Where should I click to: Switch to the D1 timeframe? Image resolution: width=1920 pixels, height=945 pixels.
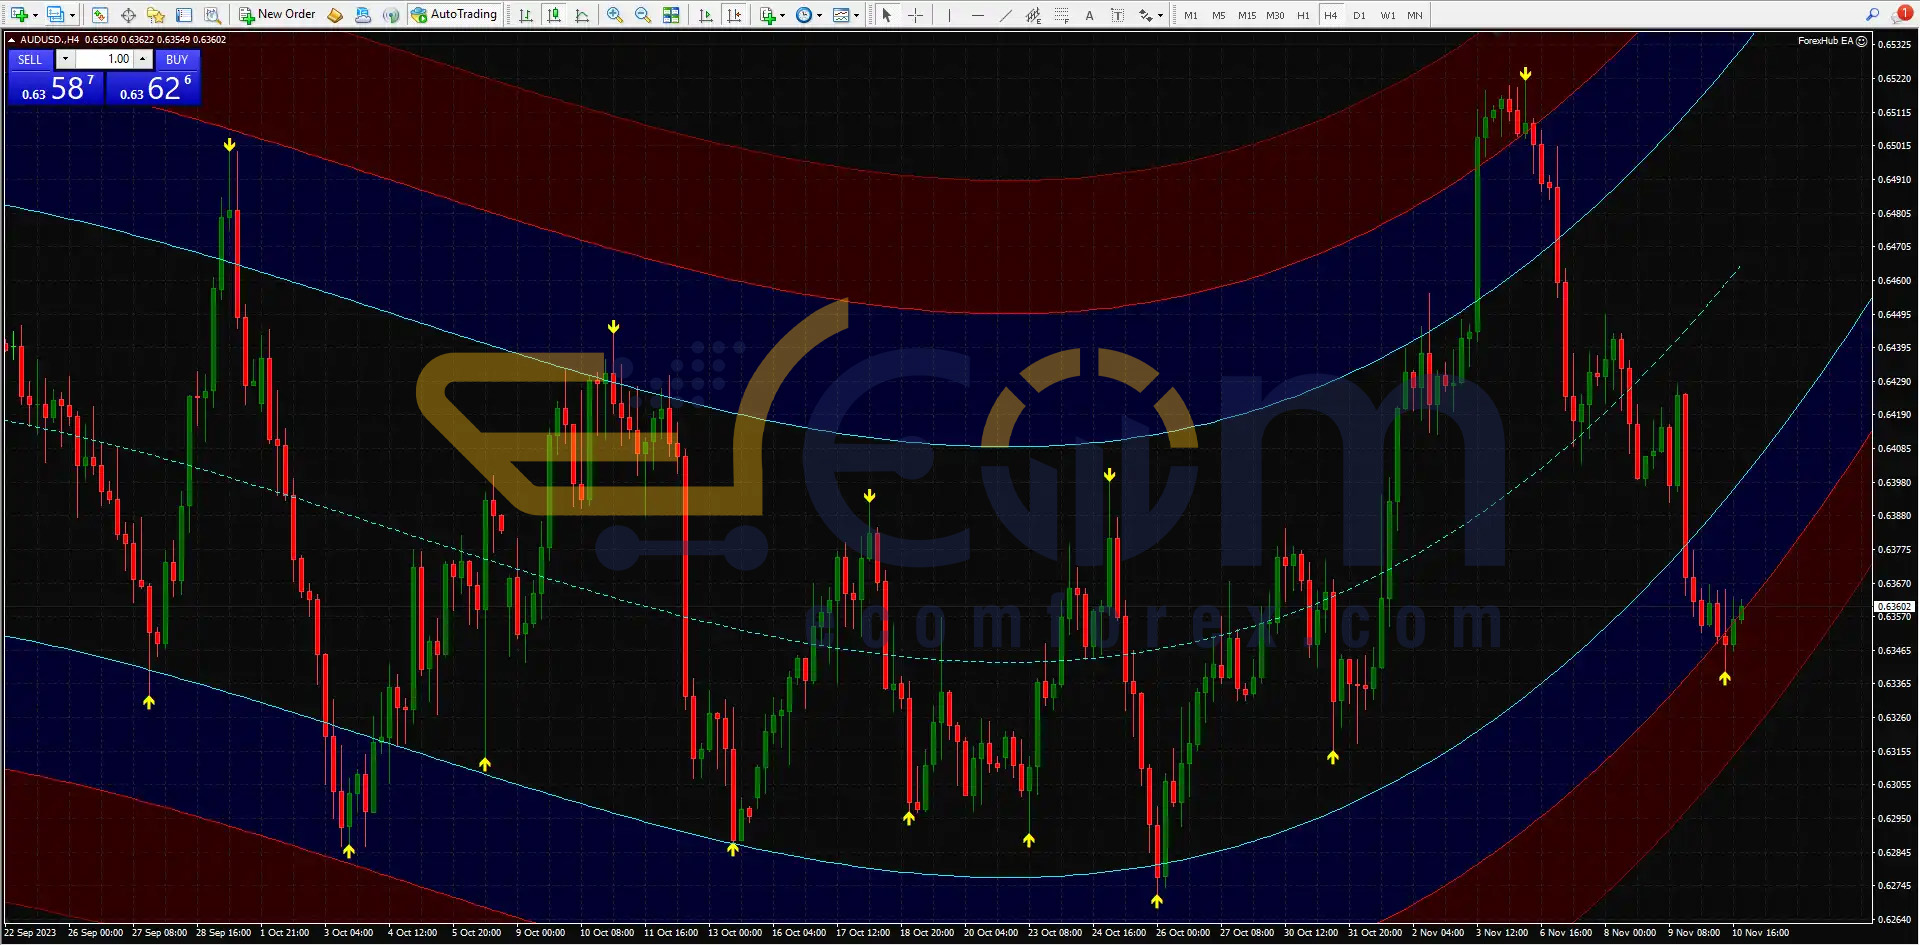(1359, 15)
